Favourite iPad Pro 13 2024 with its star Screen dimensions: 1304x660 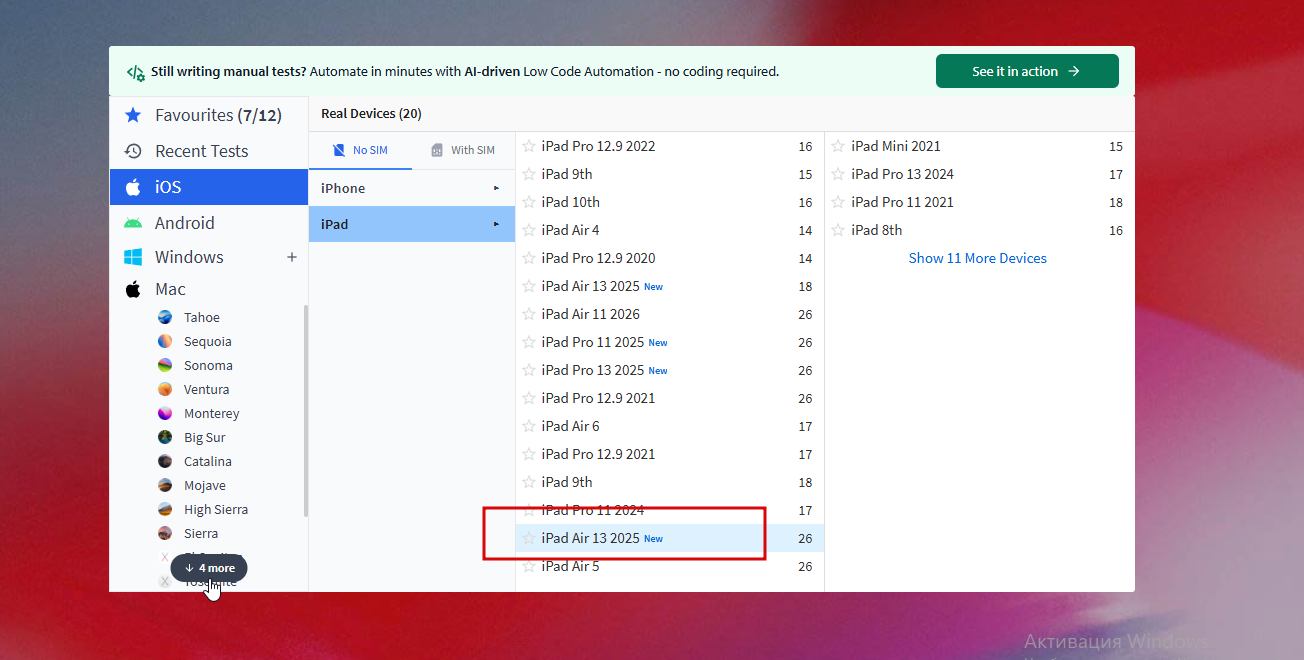pyautogui.click(x=838, y=174)
